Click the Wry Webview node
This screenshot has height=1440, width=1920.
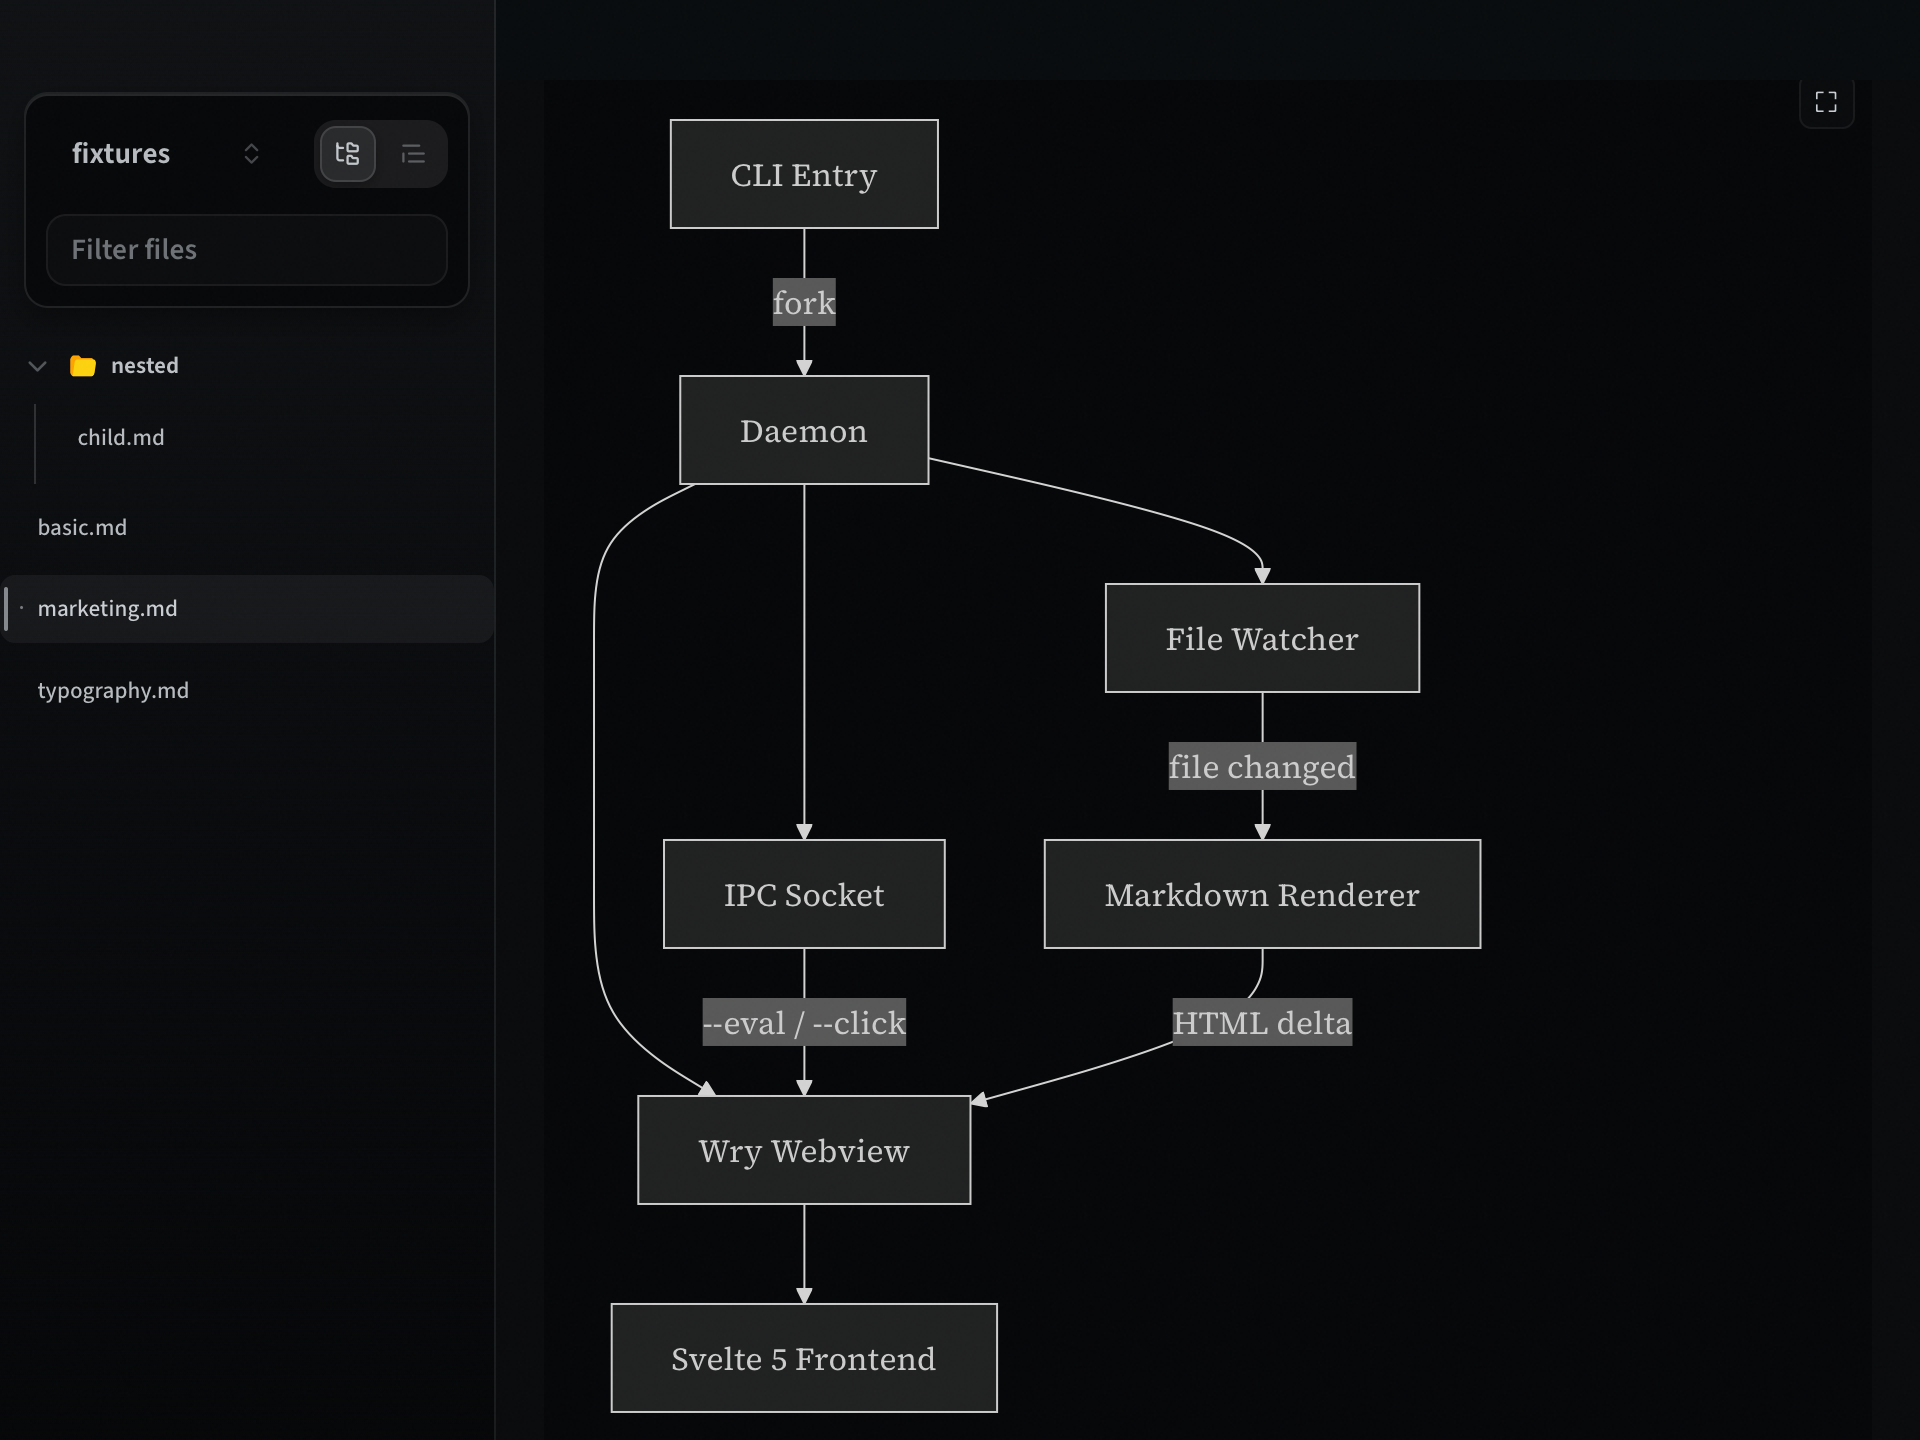[x=804, y=1150]
